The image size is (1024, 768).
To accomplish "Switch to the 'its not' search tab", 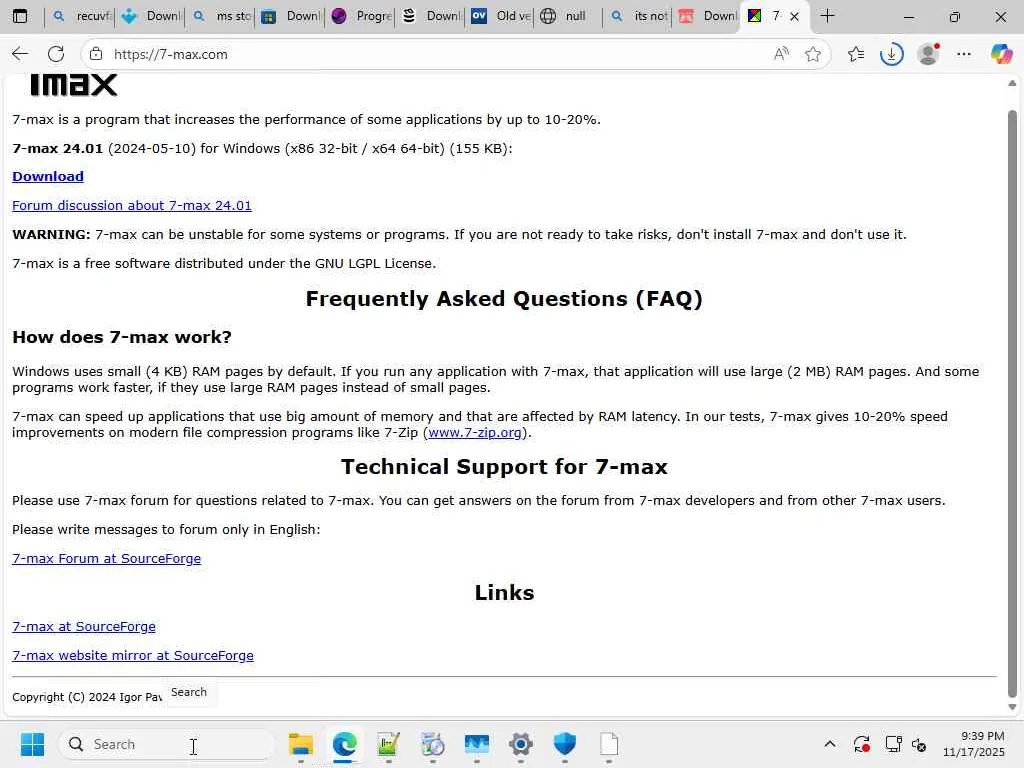I will [639, 16].
